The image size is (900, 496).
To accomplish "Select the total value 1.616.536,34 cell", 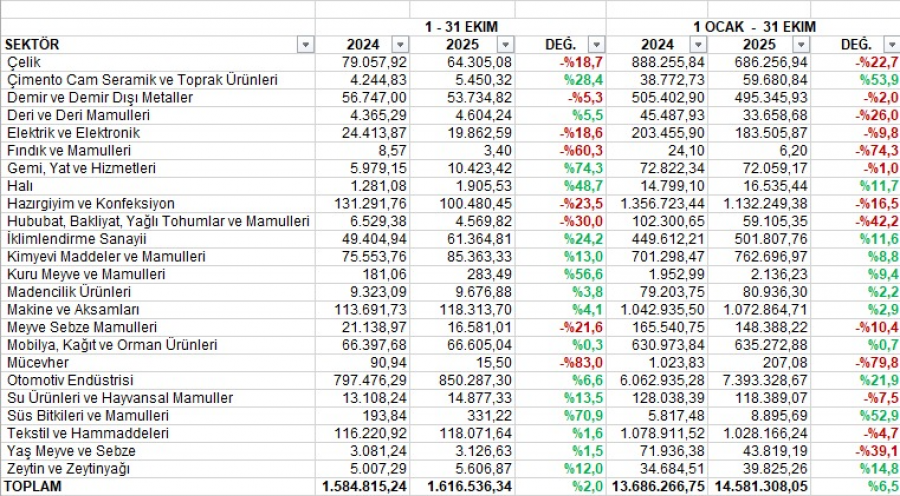I will point(464,487).
